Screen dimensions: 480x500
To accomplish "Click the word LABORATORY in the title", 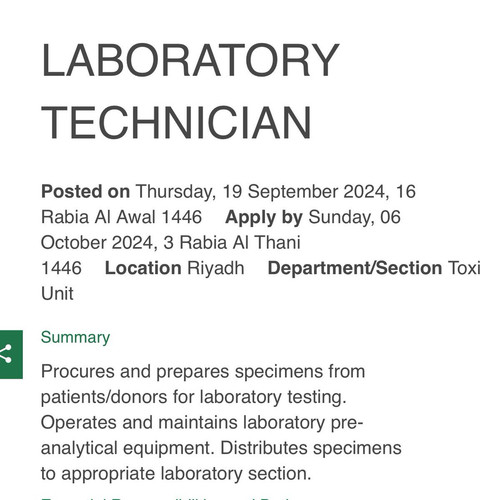I will click(x=190, y=60).
